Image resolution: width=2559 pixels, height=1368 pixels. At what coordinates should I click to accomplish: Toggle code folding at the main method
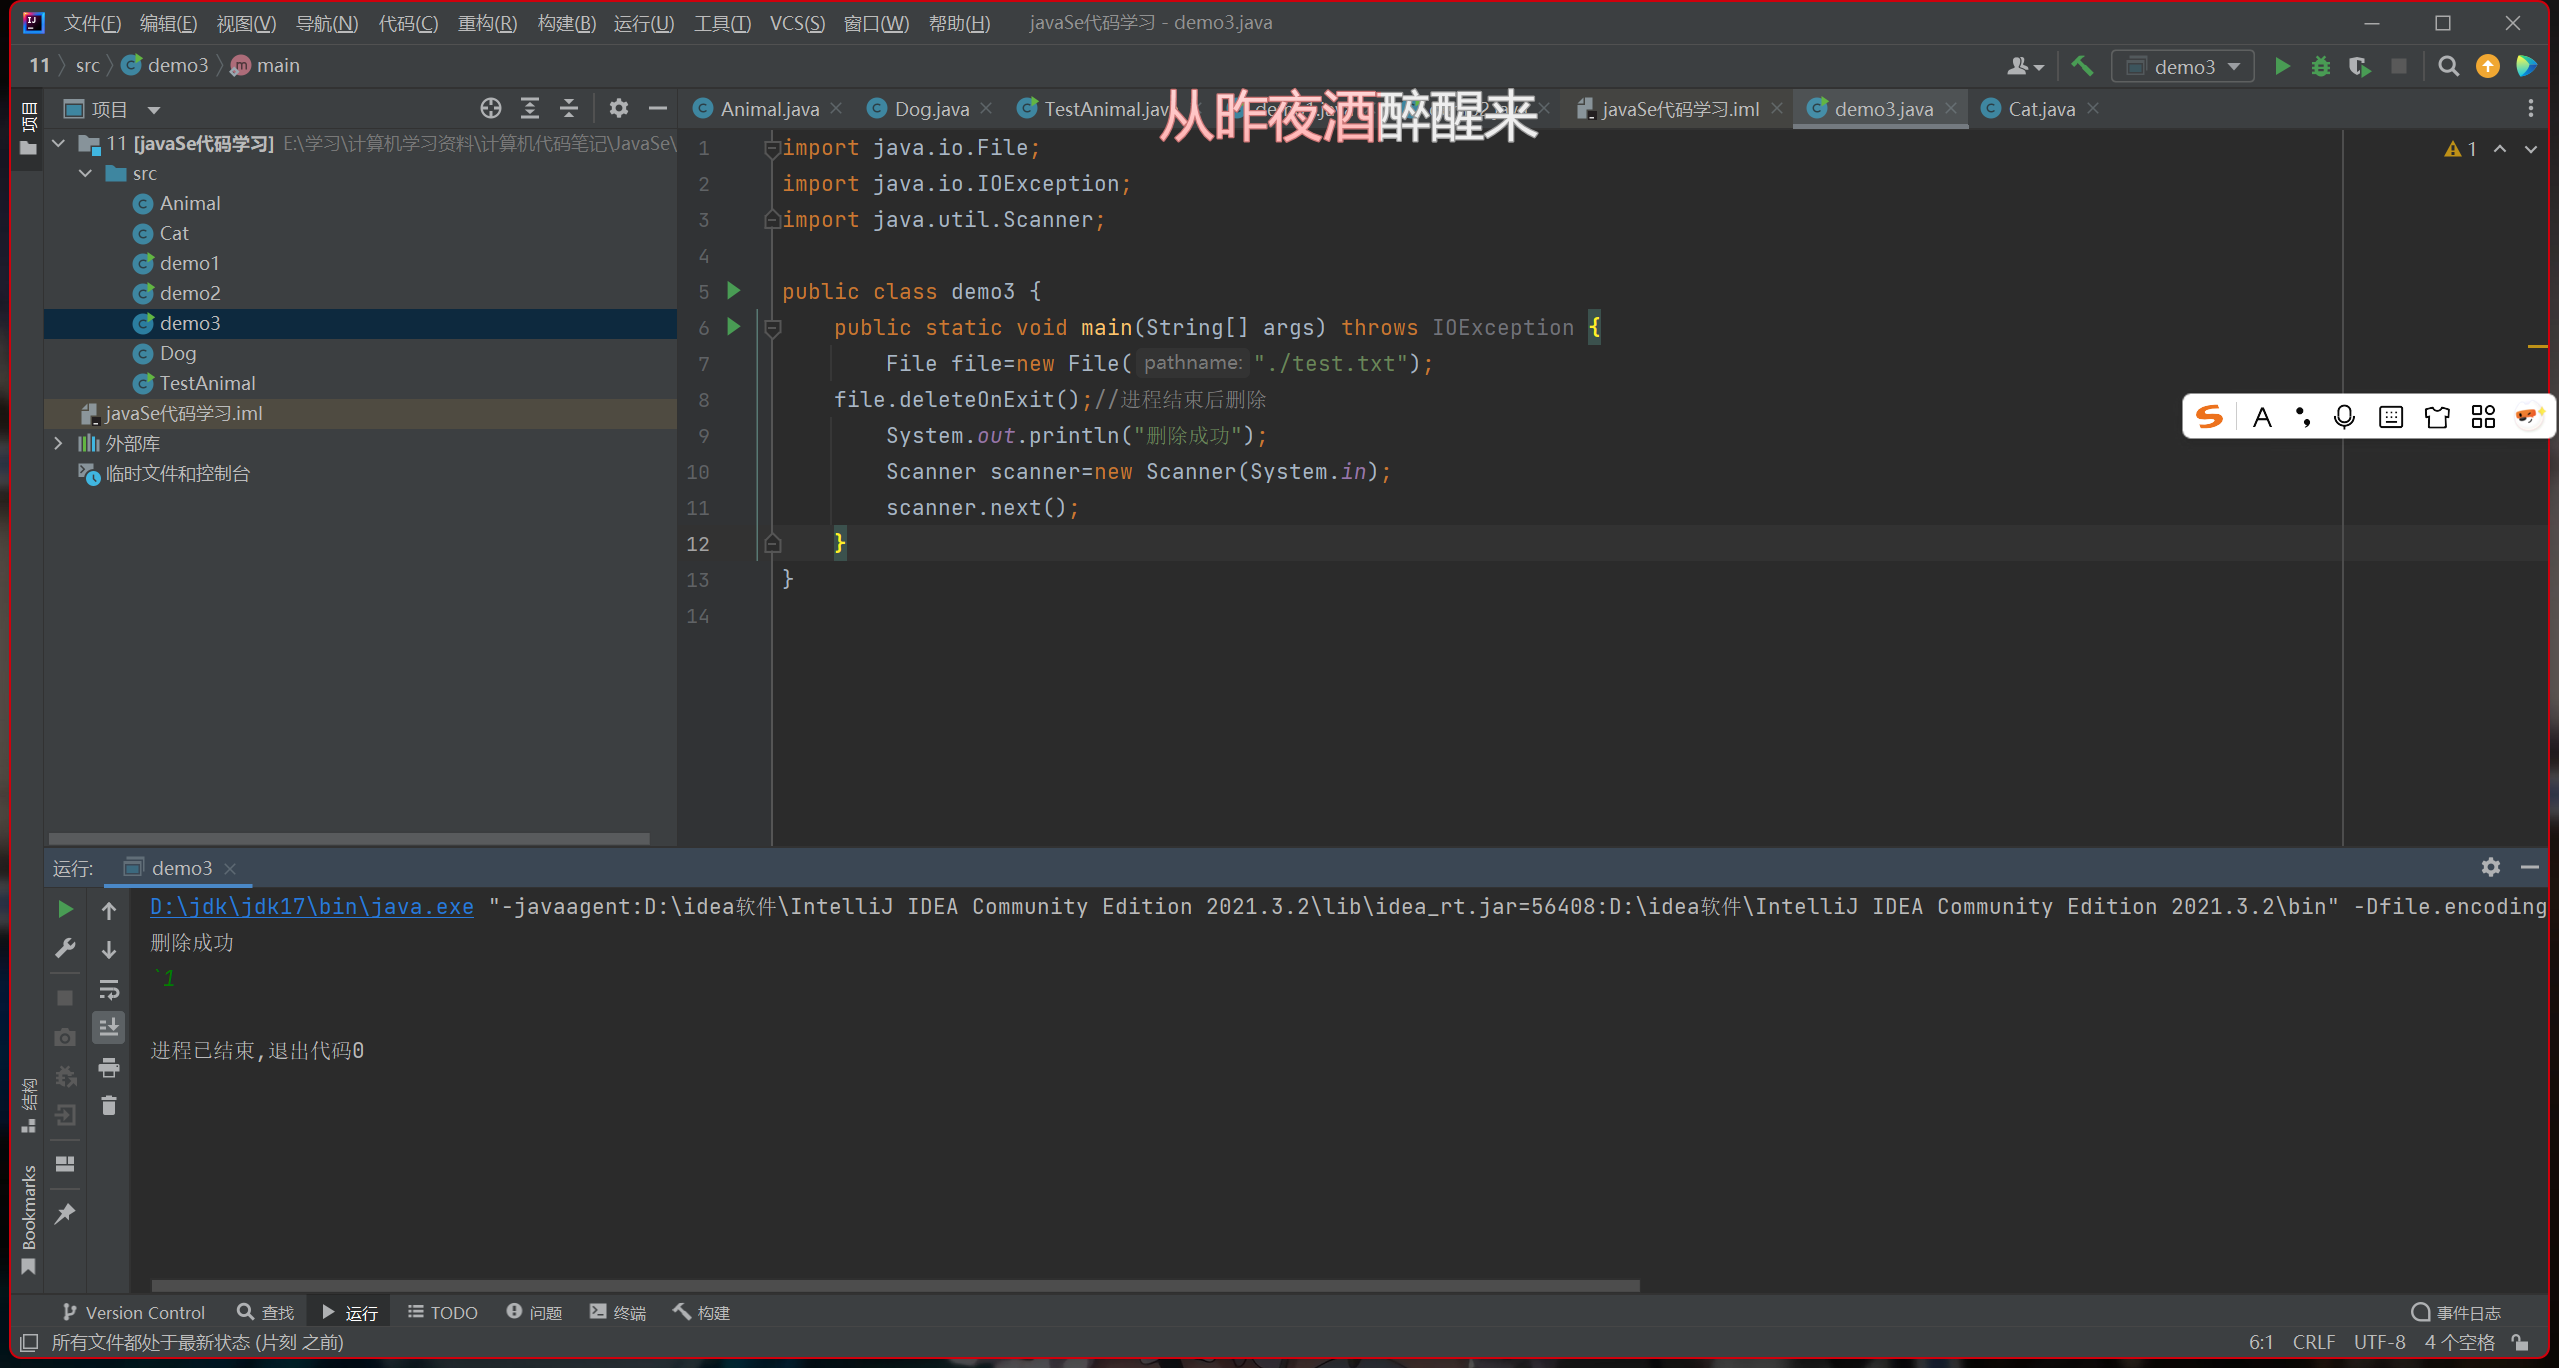[x=772, y=328]
